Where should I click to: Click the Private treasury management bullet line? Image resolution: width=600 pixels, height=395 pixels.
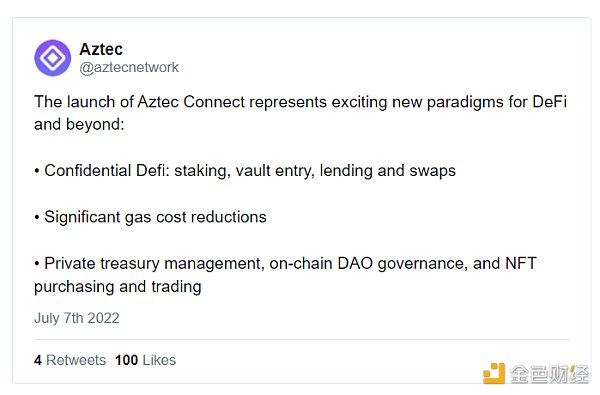[285, 263]
